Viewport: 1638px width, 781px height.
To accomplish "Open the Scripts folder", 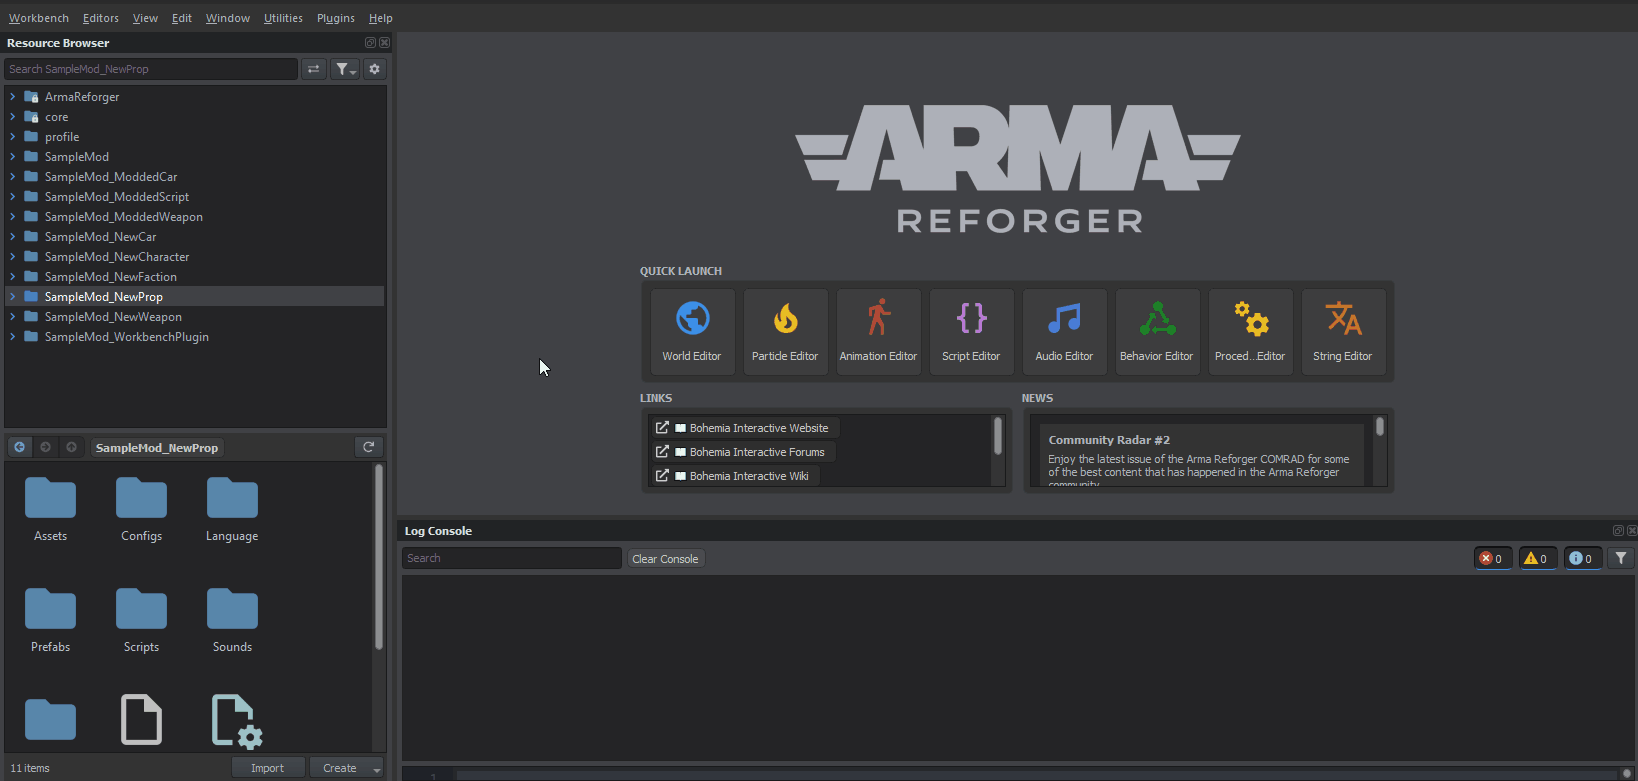I will (141, 621).
